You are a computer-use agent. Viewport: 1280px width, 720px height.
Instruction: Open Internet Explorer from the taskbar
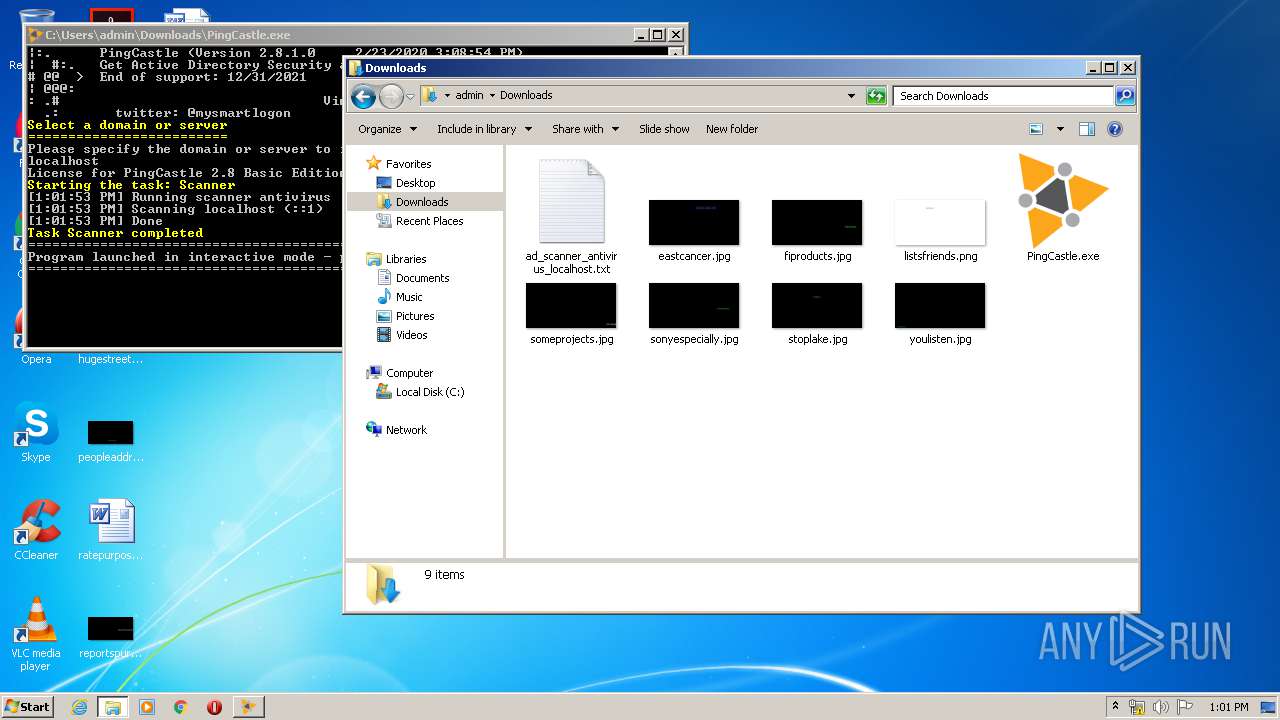[x=80, y=707]
